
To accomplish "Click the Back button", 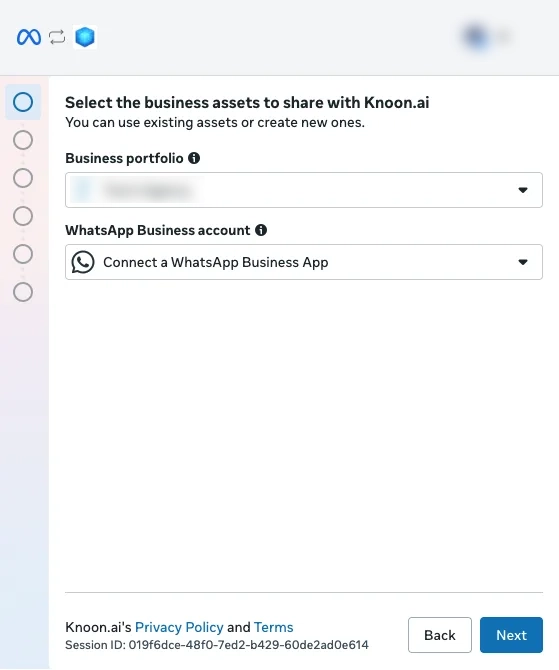I will coord(440,635).
